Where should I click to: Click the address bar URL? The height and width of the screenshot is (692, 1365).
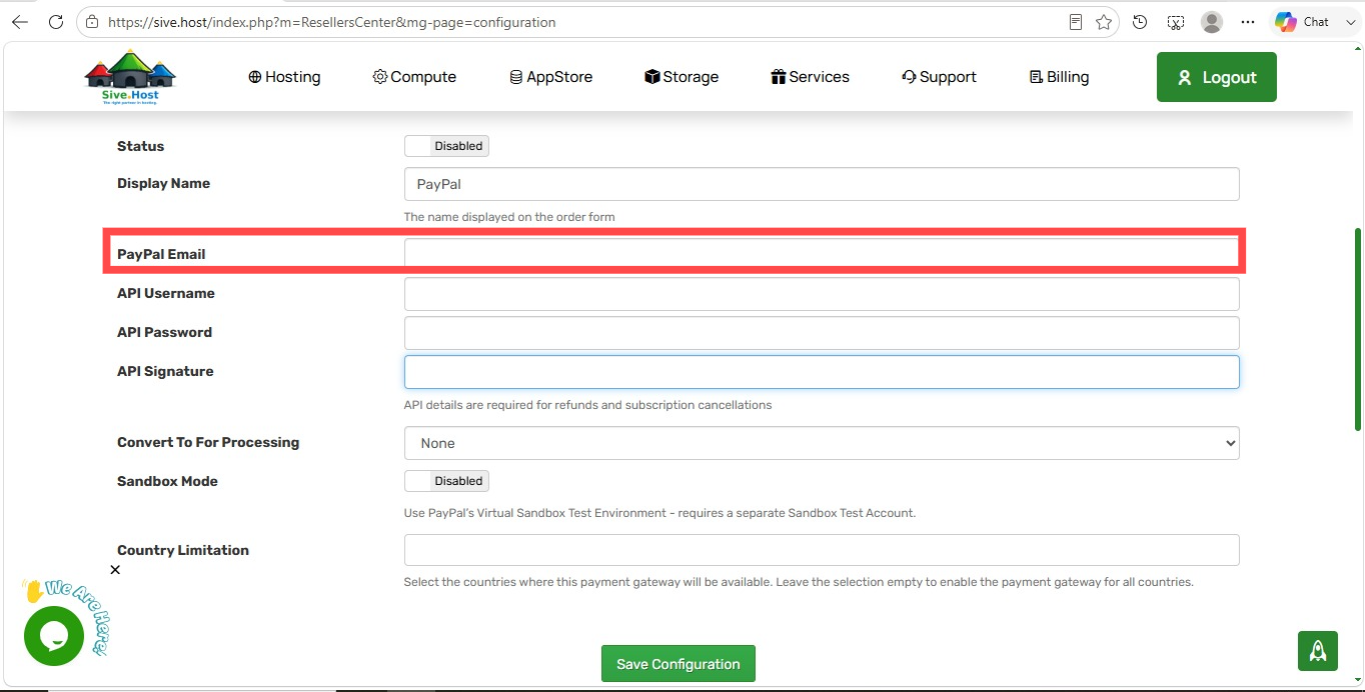tap(331, 22)
